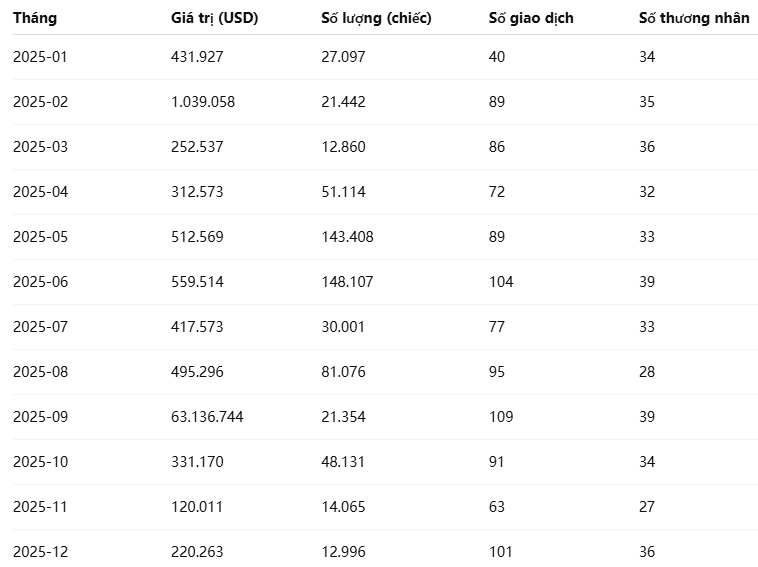Screen dimensions: 758x567
Task: Select the value cell 63.136.744
Action: point(207,417)
